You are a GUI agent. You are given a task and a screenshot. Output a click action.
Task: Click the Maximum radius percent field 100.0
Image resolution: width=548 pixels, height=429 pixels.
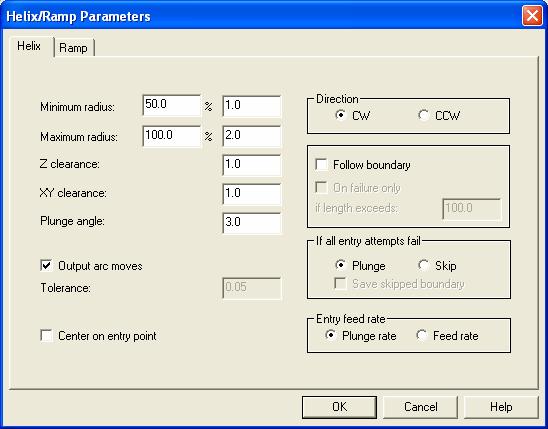point(172,136)
